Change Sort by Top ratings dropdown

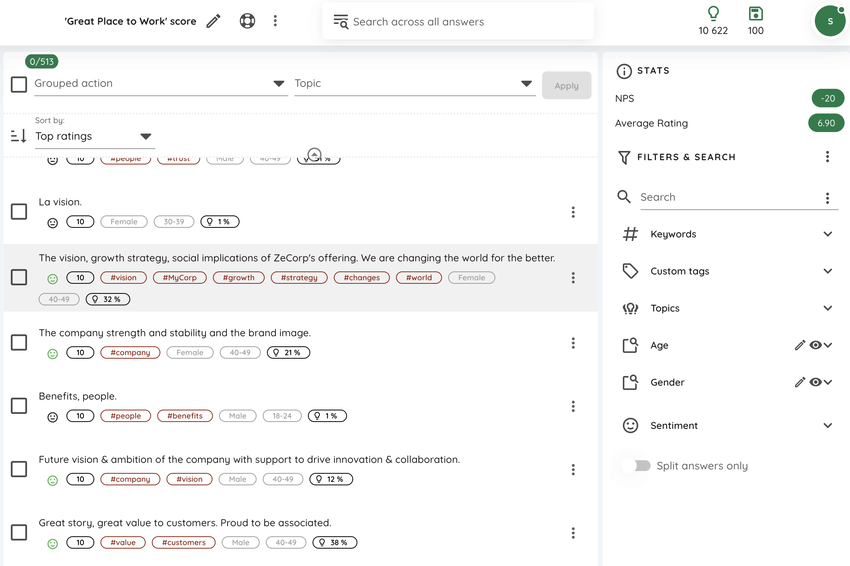point(95,136)
